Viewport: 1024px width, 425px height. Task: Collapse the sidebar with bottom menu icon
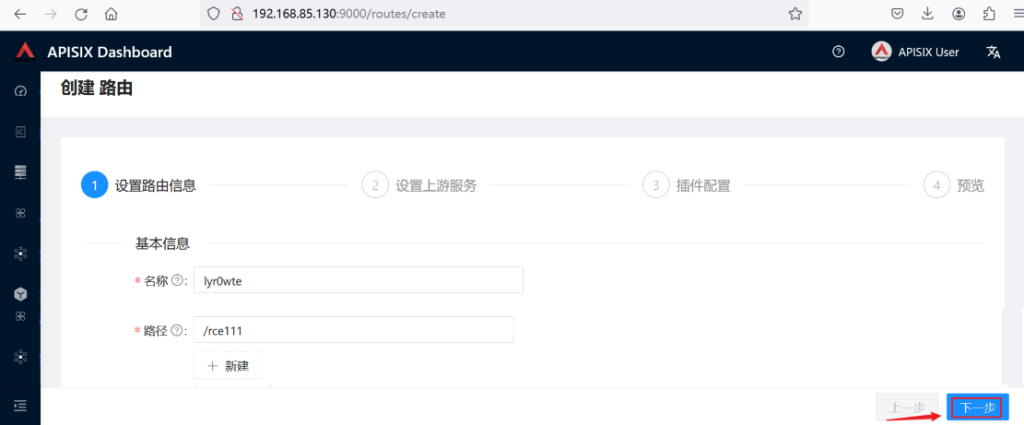click(20, 406)
